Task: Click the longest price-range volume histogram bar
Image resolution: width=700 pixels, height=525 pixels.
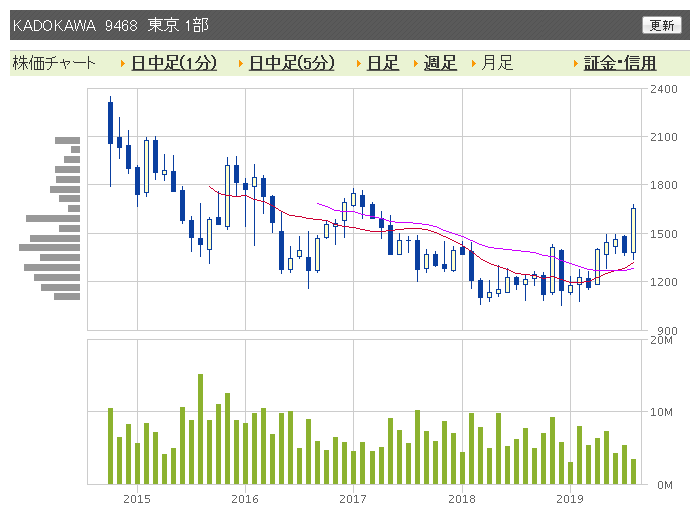Action: pyautogui.click(x=50, y=247)
